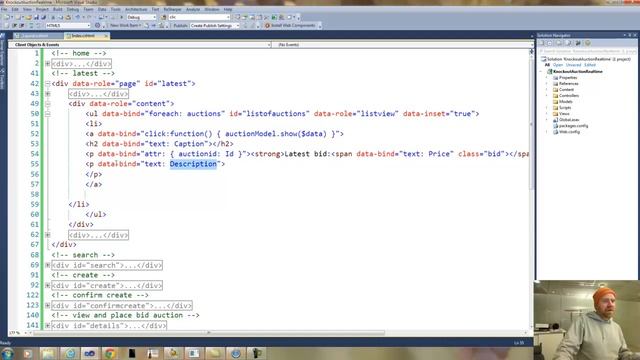Open the Architecture menu
The height and width of the screenshot is (360, 640).
click(x=136, y=9)
